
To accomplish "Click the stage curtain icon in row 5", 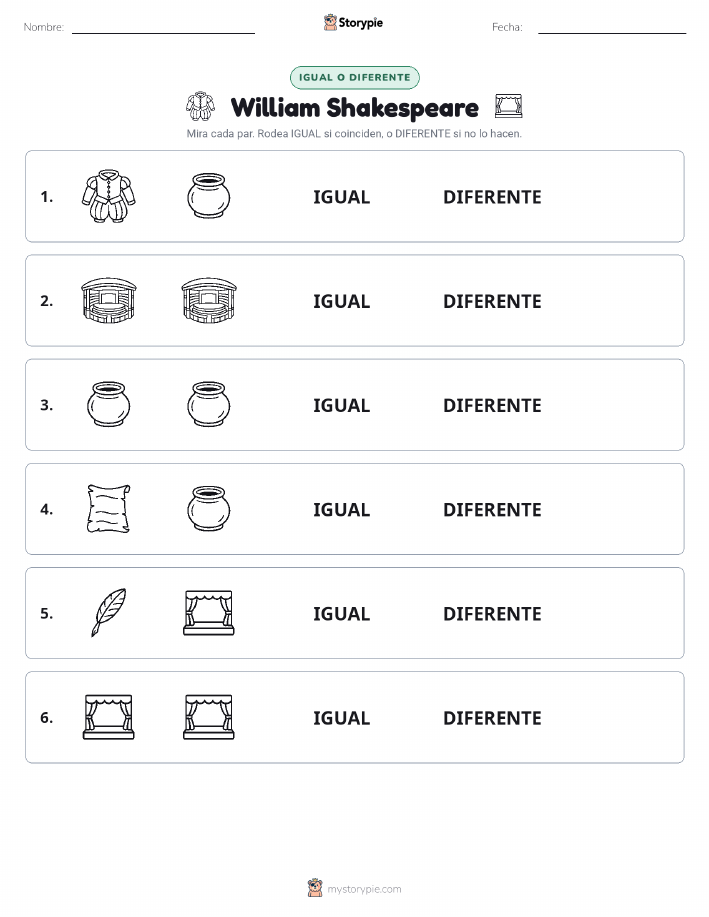I will pos(209,613).
